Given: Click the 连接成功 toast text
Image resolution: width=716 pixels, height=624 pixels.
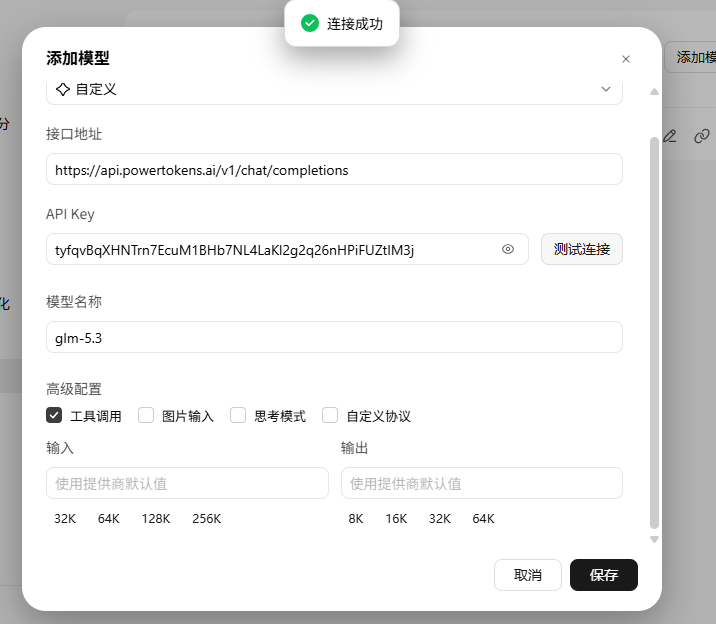Looking at the screenshot, I should pos(355,24).
